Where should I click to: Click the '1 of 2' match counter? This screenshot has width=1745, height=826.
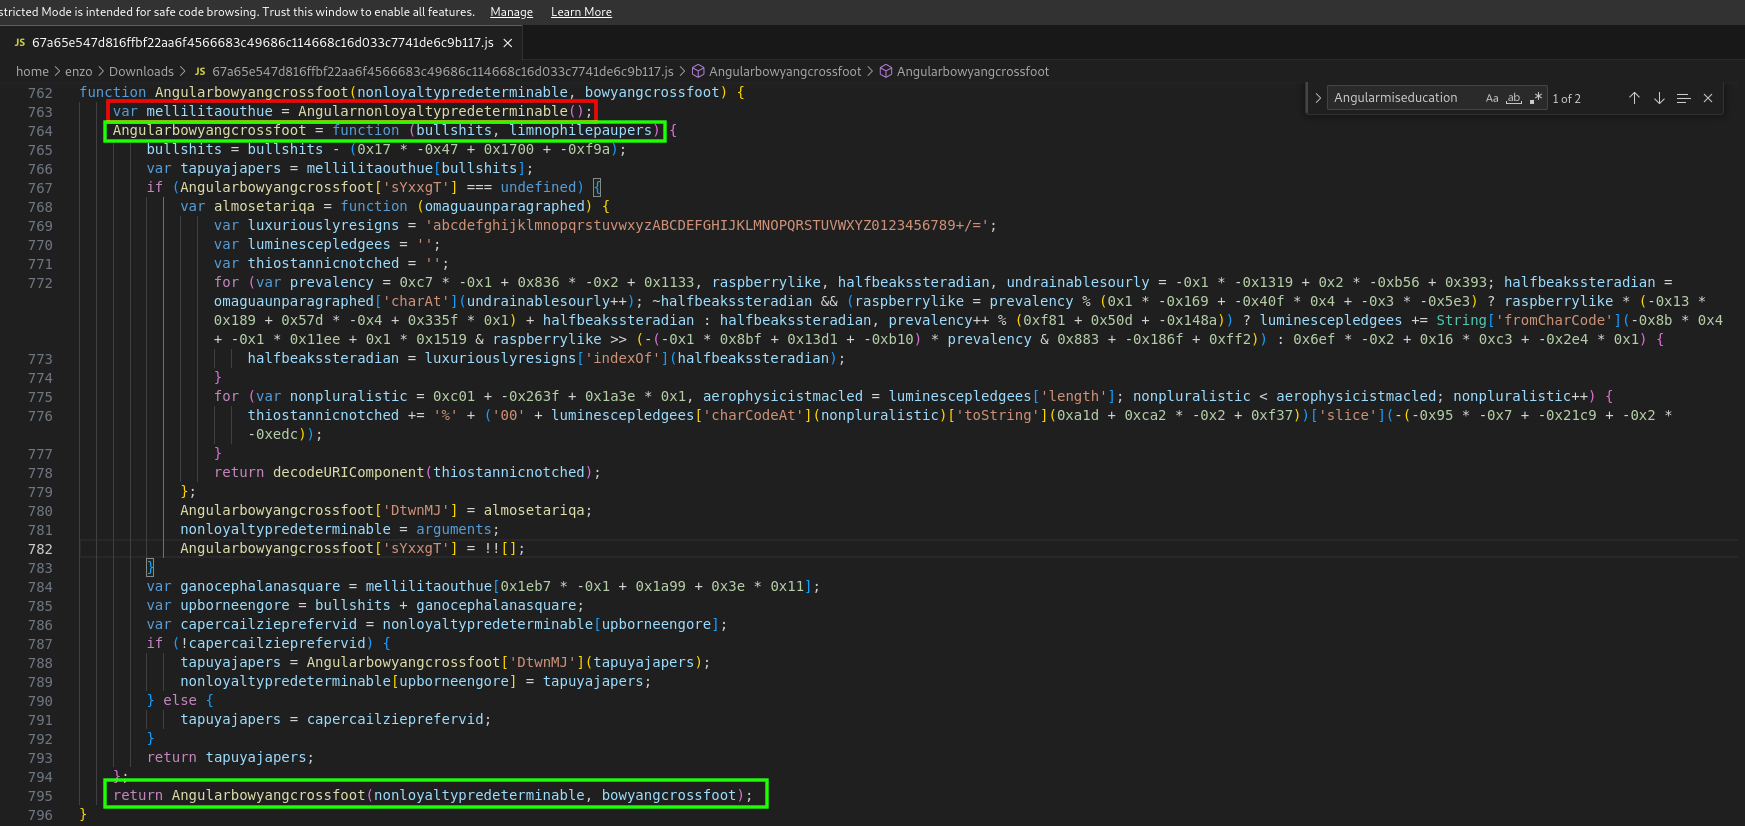coord(1567,99)
